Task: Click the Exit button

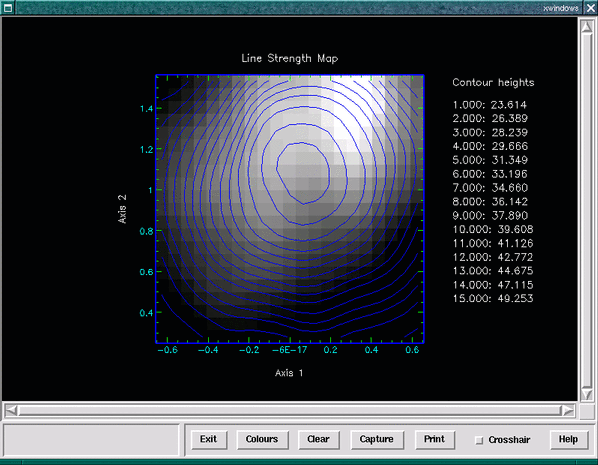Action: 209,439
